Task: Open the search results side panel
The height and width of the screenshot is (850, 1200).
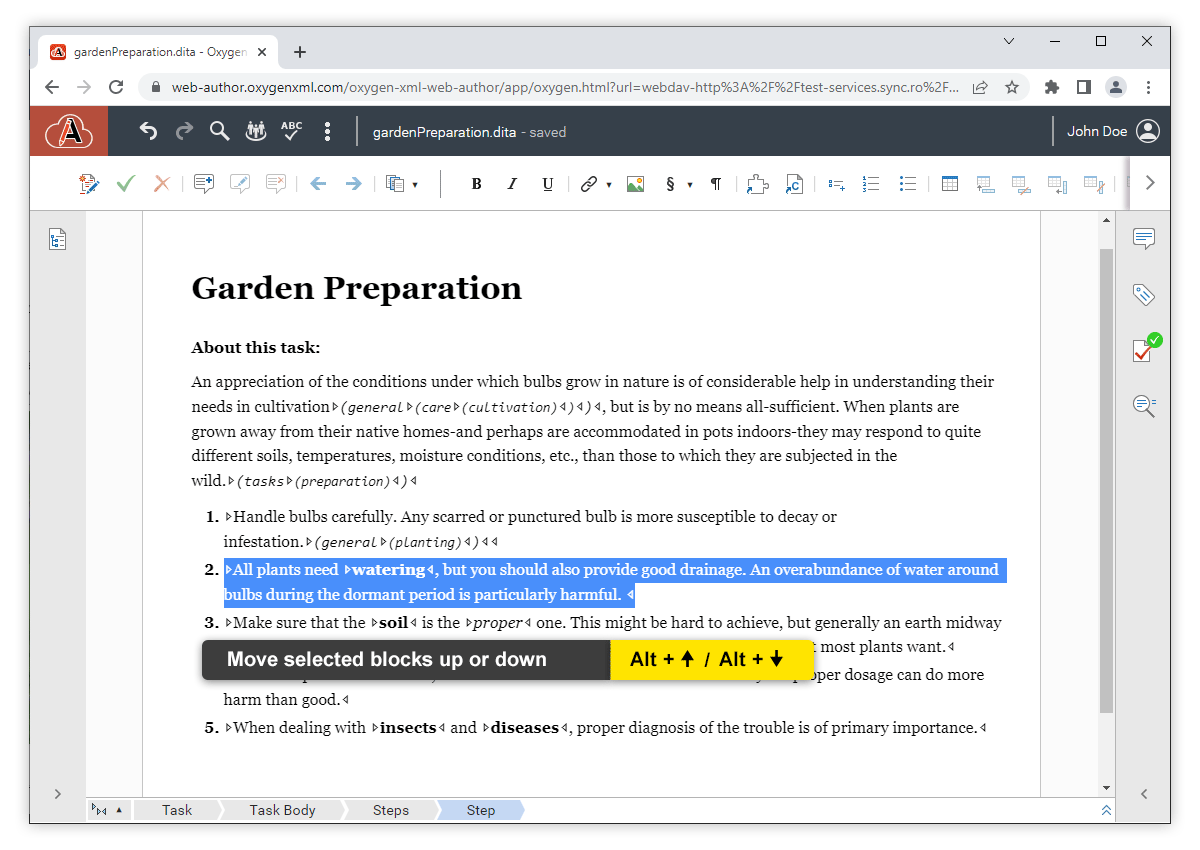Action: pyautogui.click(x=1144, y=405)
